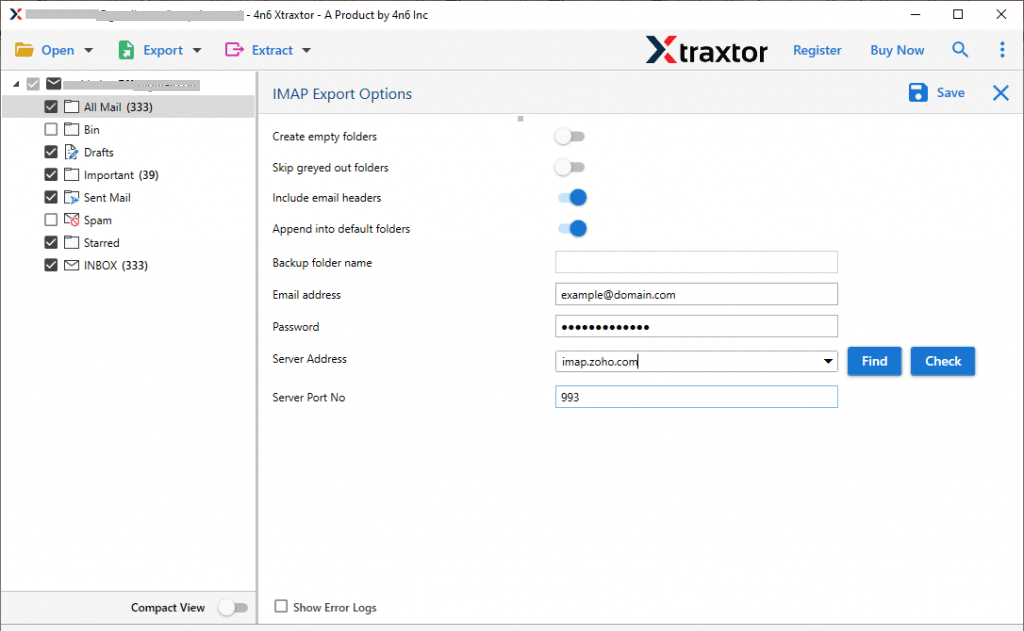
Task: Select the Drafts folder row
Action: pos(99,152)
